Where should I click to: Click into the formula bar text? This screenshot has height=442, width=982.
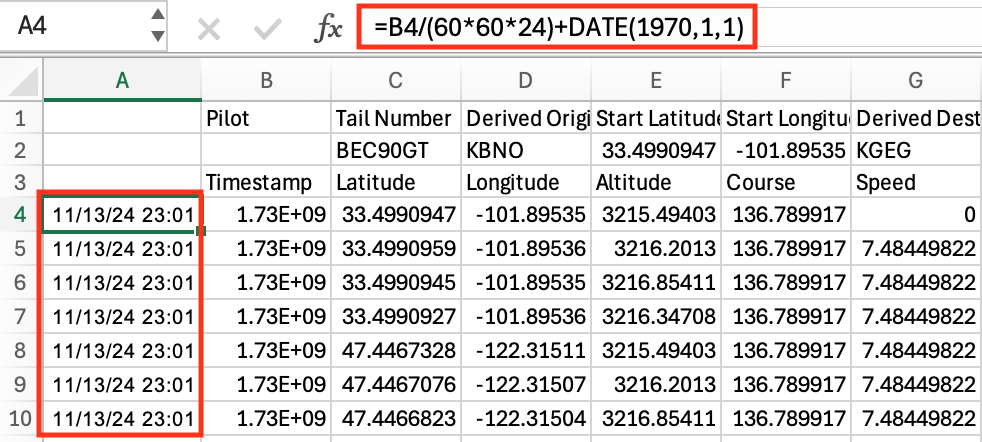tap(558, 29)
